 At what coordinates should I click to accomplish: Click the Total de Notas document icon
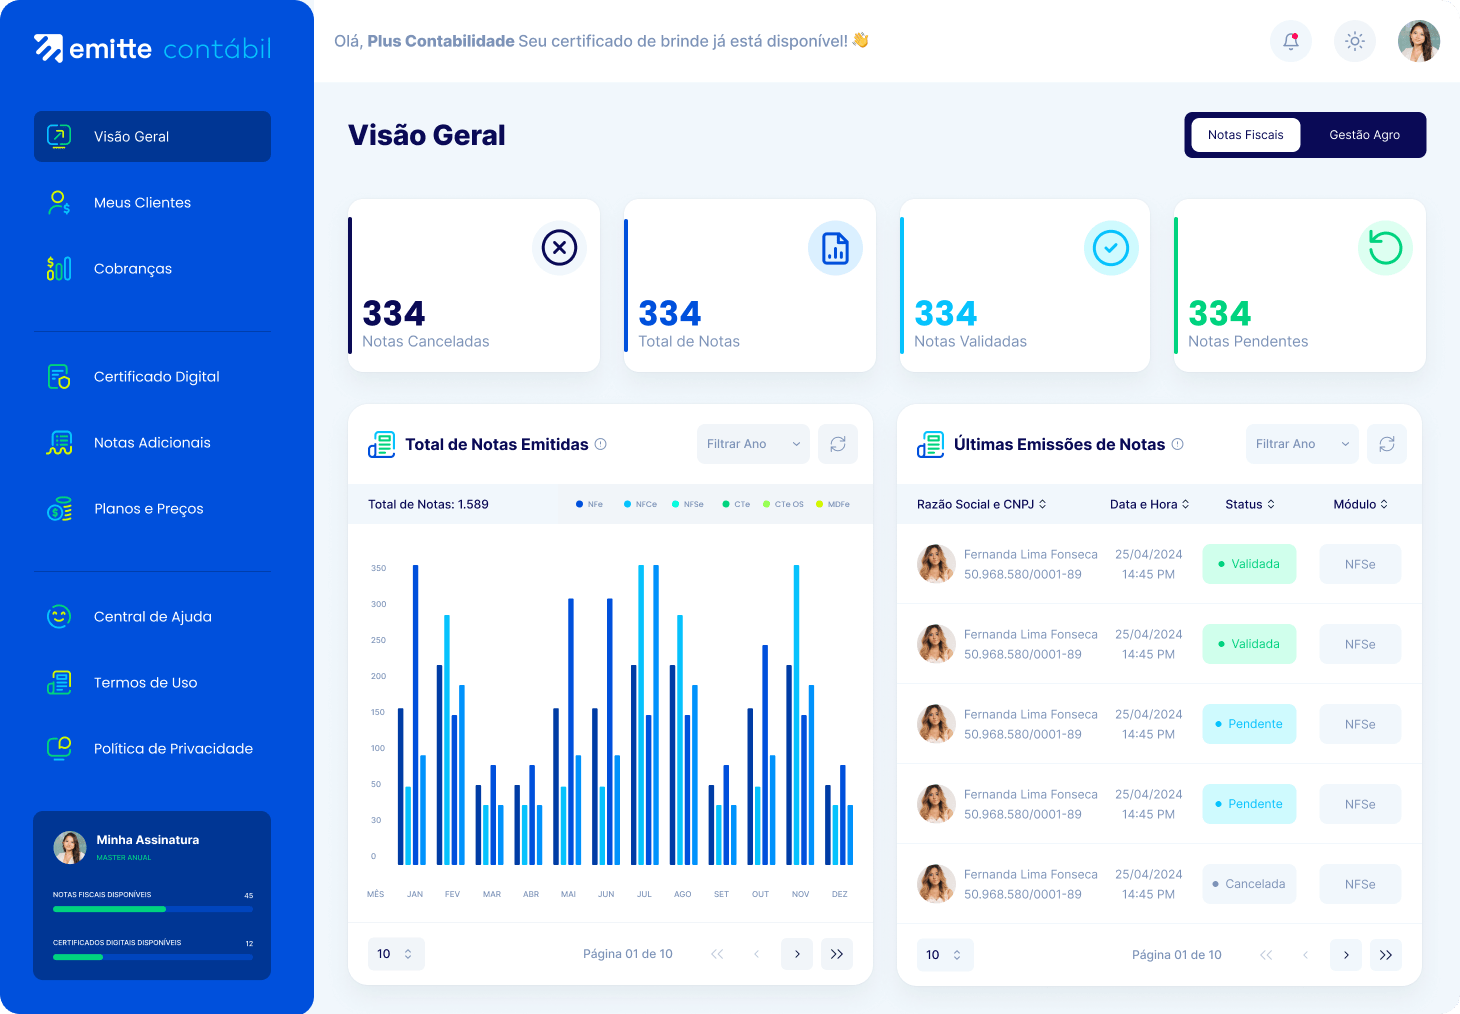click(x=835, y=247)
